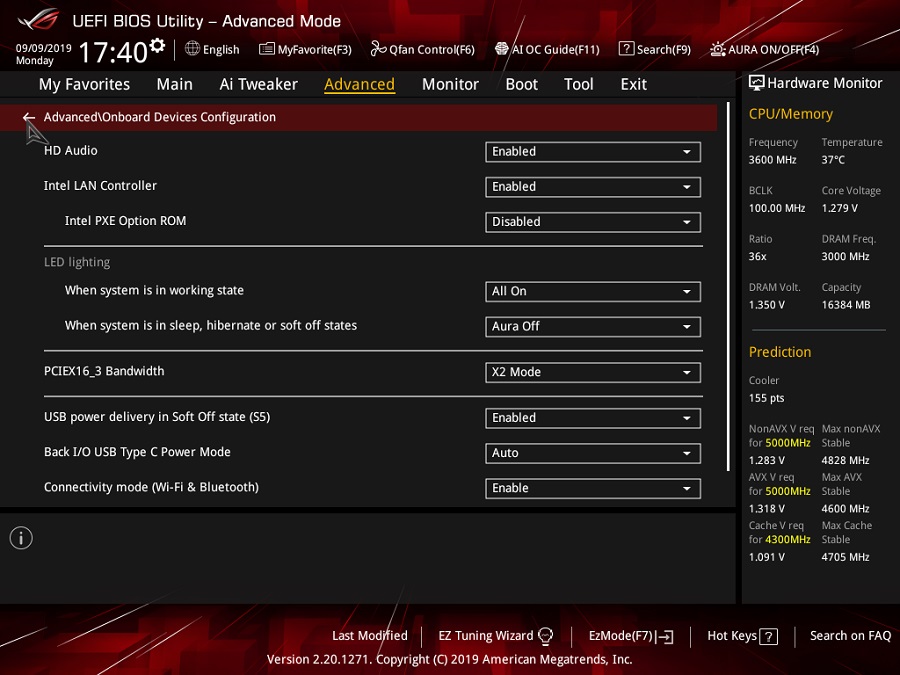Open the MyFavorite(F3) list icon
The width and height of the screenshot is (900, 675).
[266, 49]
